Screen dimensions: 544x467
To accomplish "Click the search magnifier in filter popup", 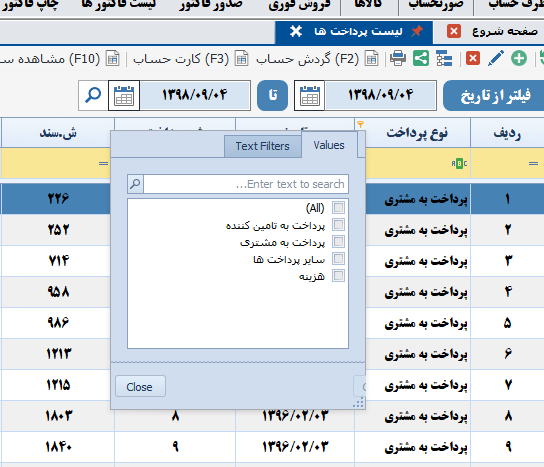I will pyautogui.click(x=135, y=184).
